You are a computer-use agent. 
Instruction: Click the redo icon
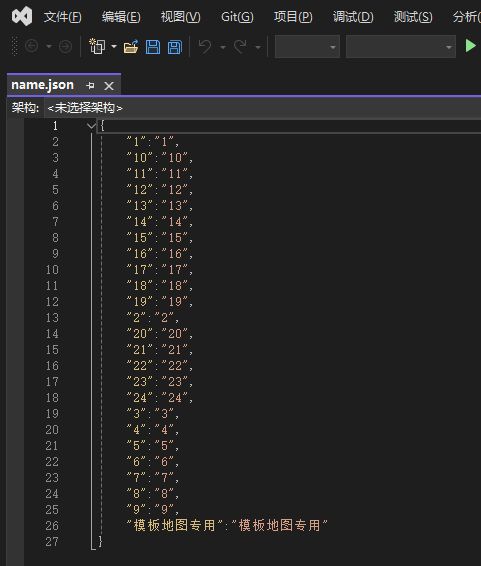coord(240,47)
